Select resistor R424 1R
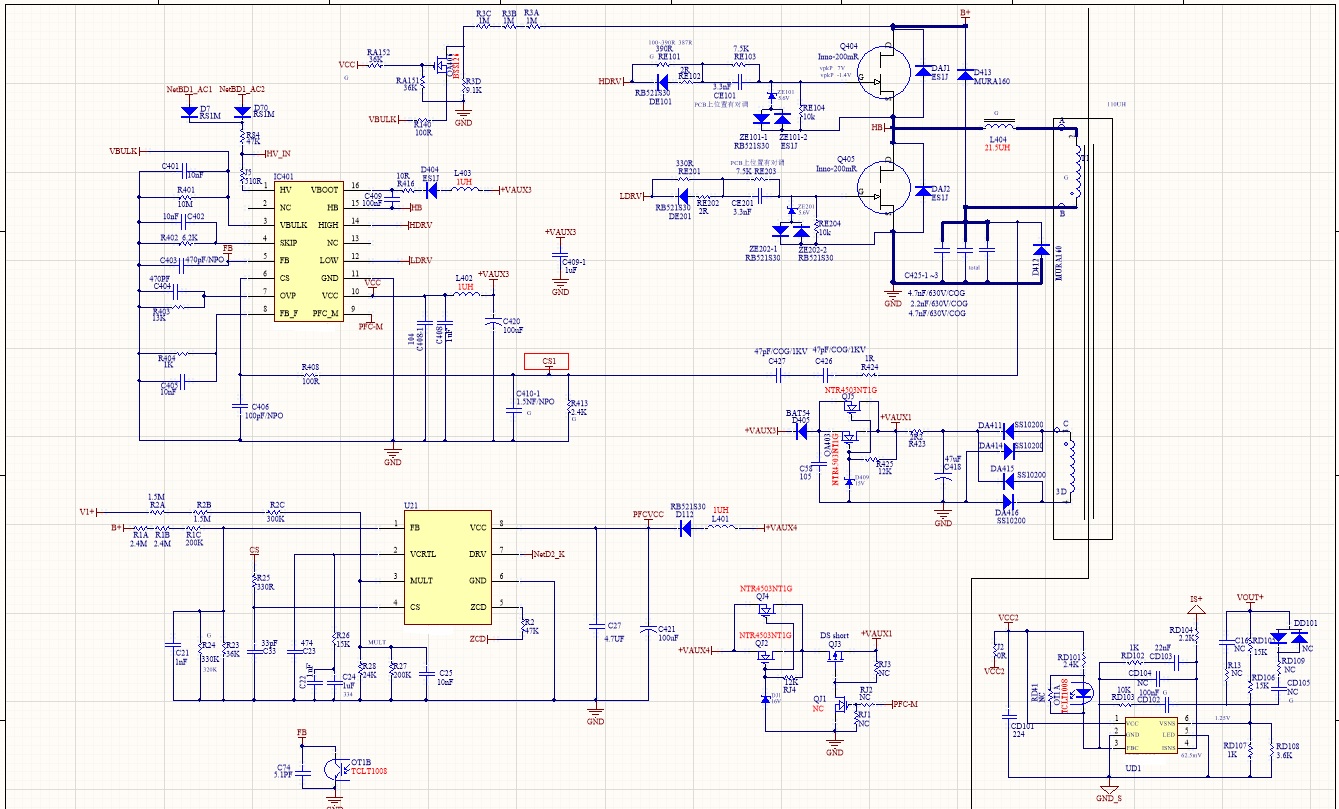1339x809 pixels. [869, 376]
